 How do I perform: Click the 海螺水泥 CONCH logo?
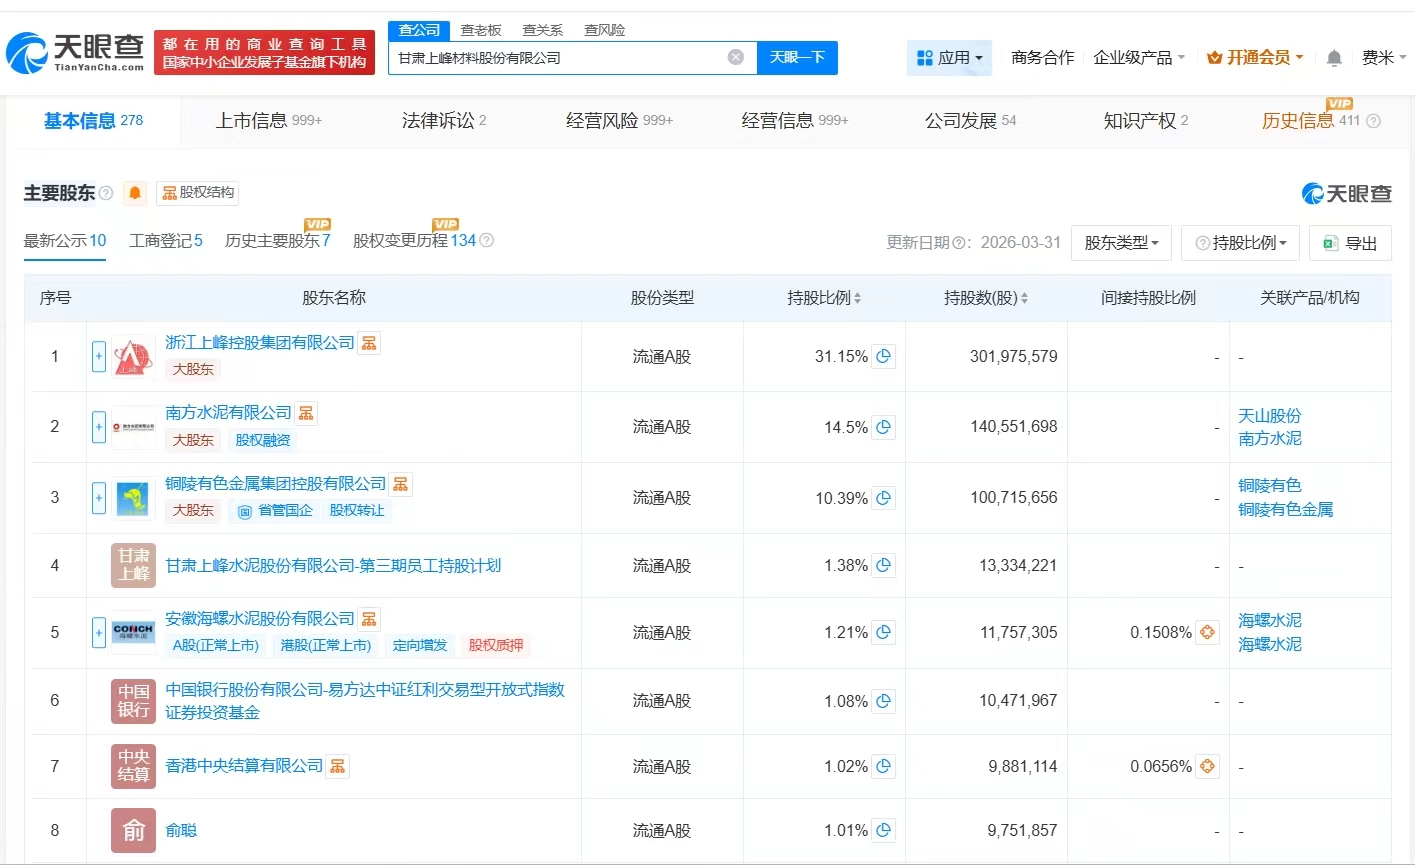[133, 632]
